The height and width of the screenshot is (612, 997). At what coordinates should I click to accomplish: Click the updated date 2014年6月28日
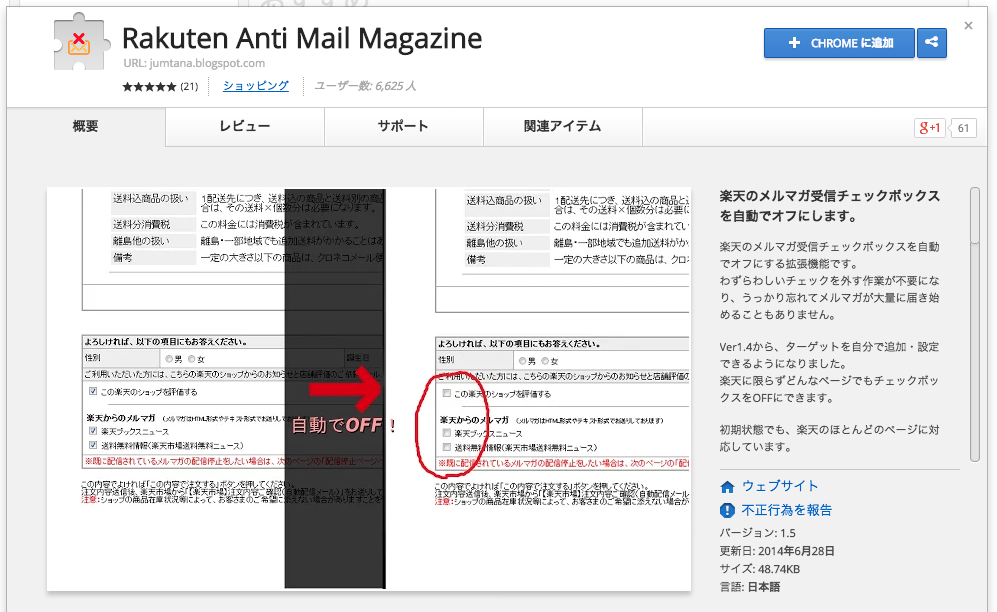(x=796, y=551)
